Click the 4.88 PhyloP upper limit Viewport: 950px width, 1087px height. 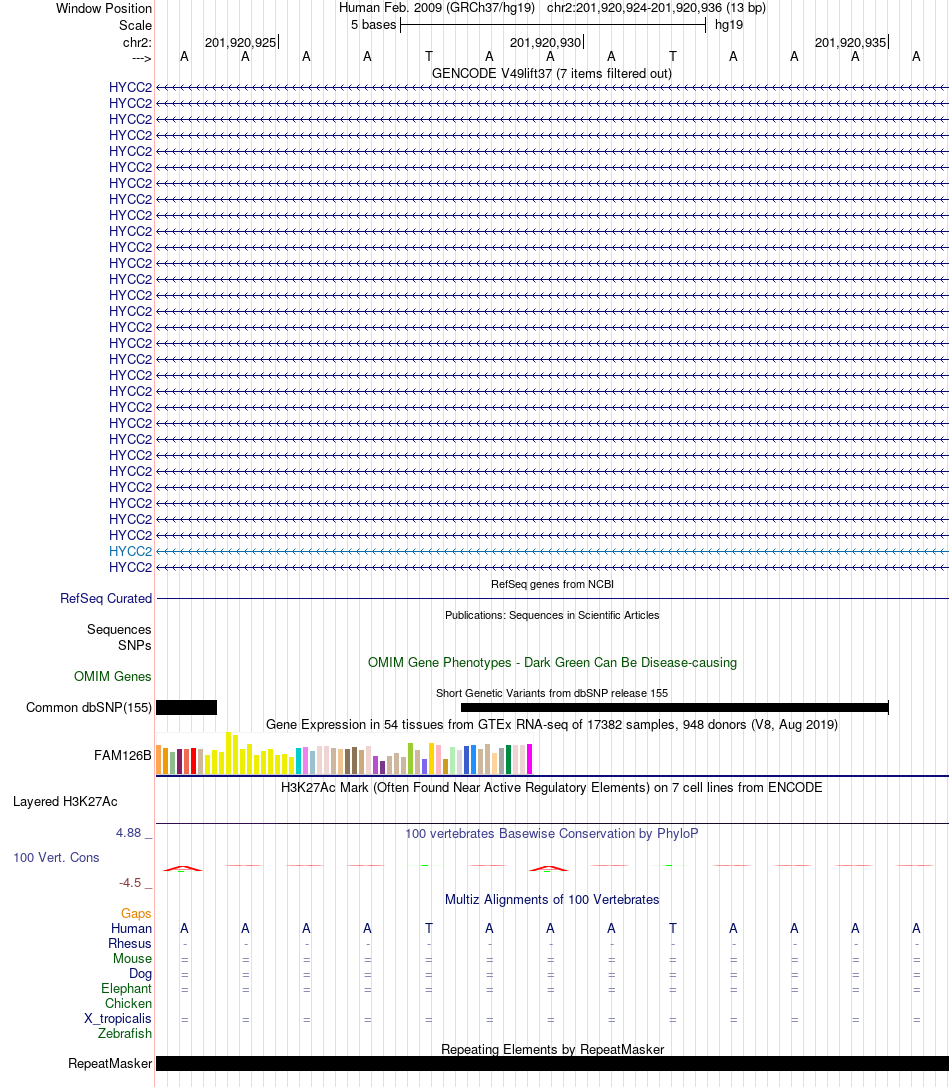click(128, 833)
